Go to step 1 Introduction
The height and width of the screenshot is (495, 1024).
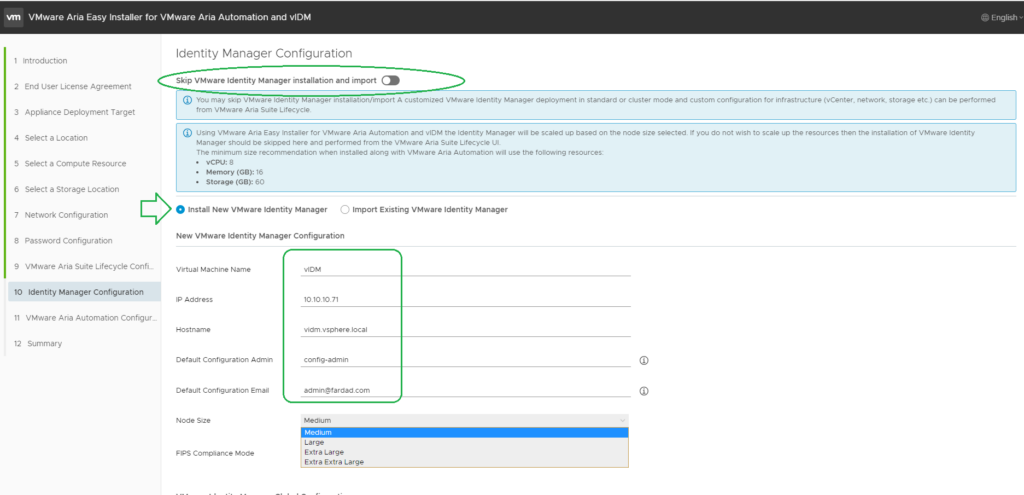click(x=40, y=61)
